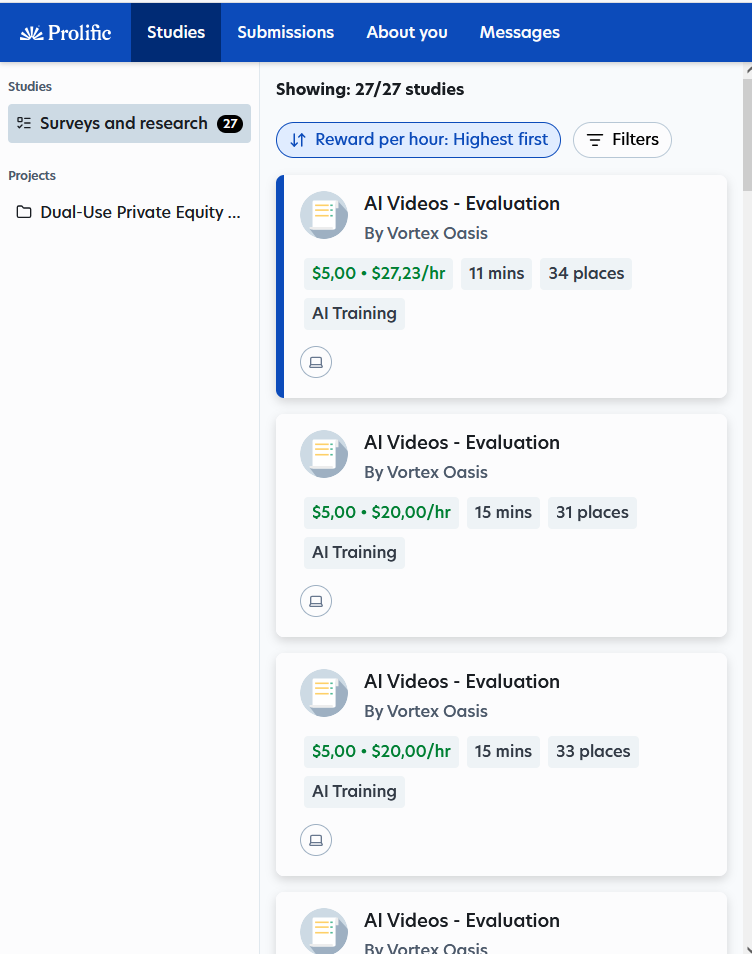Click the project folder icon
This screenshot has height=954, width=752.
tap(24, 212)
